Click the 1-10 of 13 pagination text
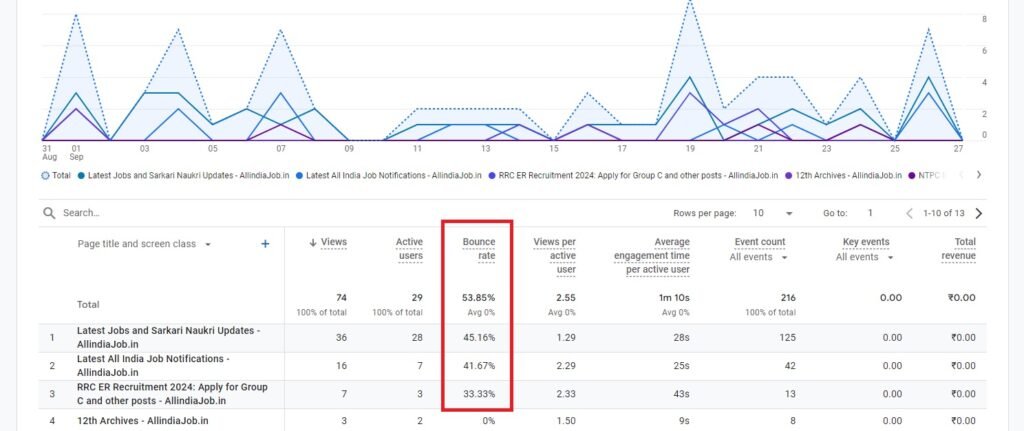This screenshot has height=431, width=1024. 944,213
